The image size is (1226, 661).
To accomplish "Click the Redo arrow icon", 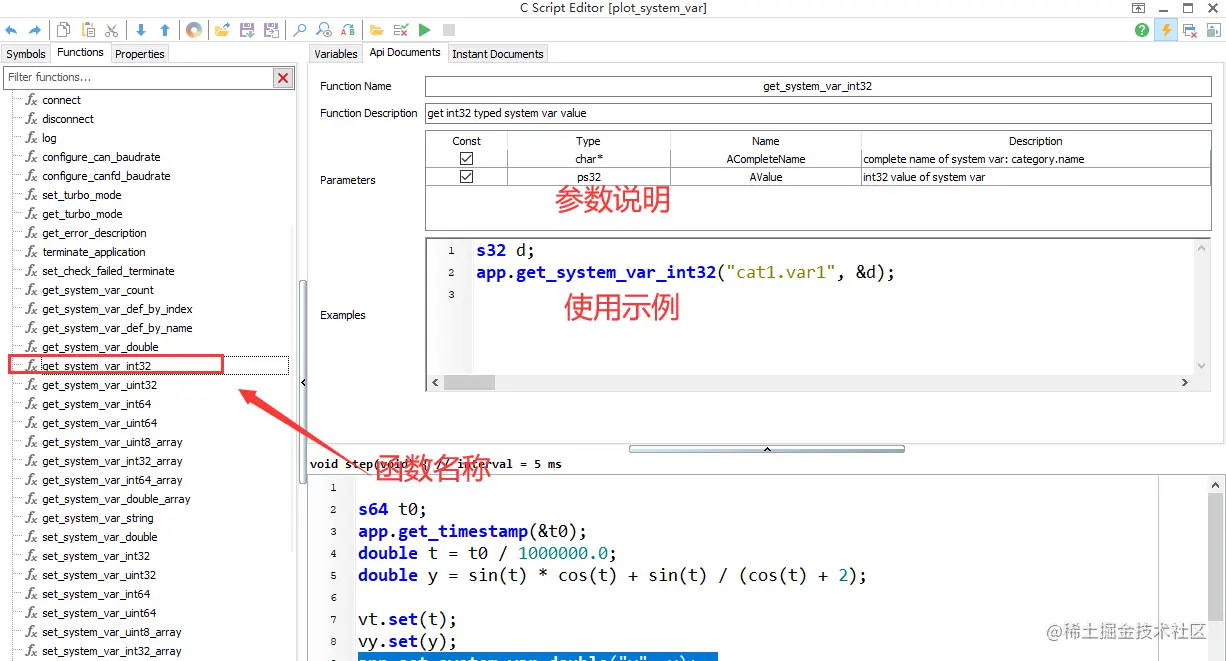I will point(35,30).
